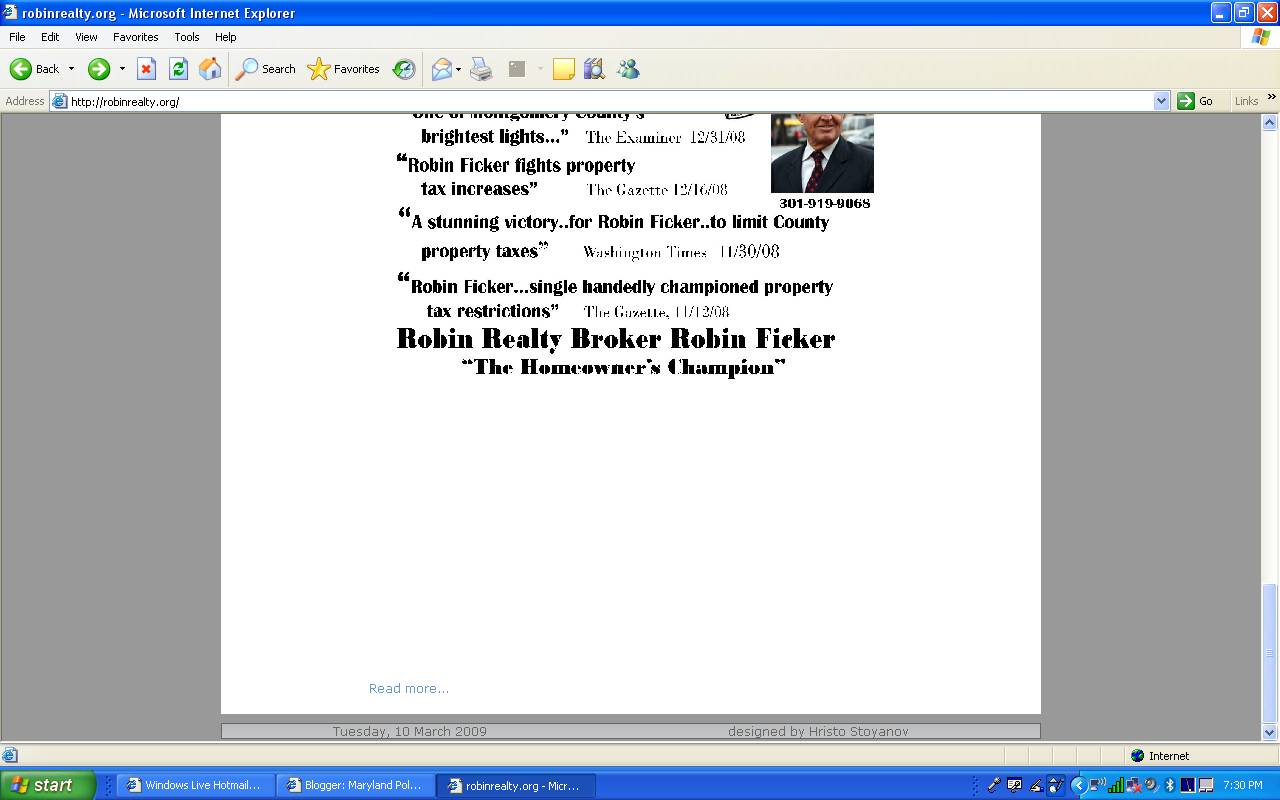Click the green signal bars tray icon
Screen dimensions: 1280x800
1115,785
